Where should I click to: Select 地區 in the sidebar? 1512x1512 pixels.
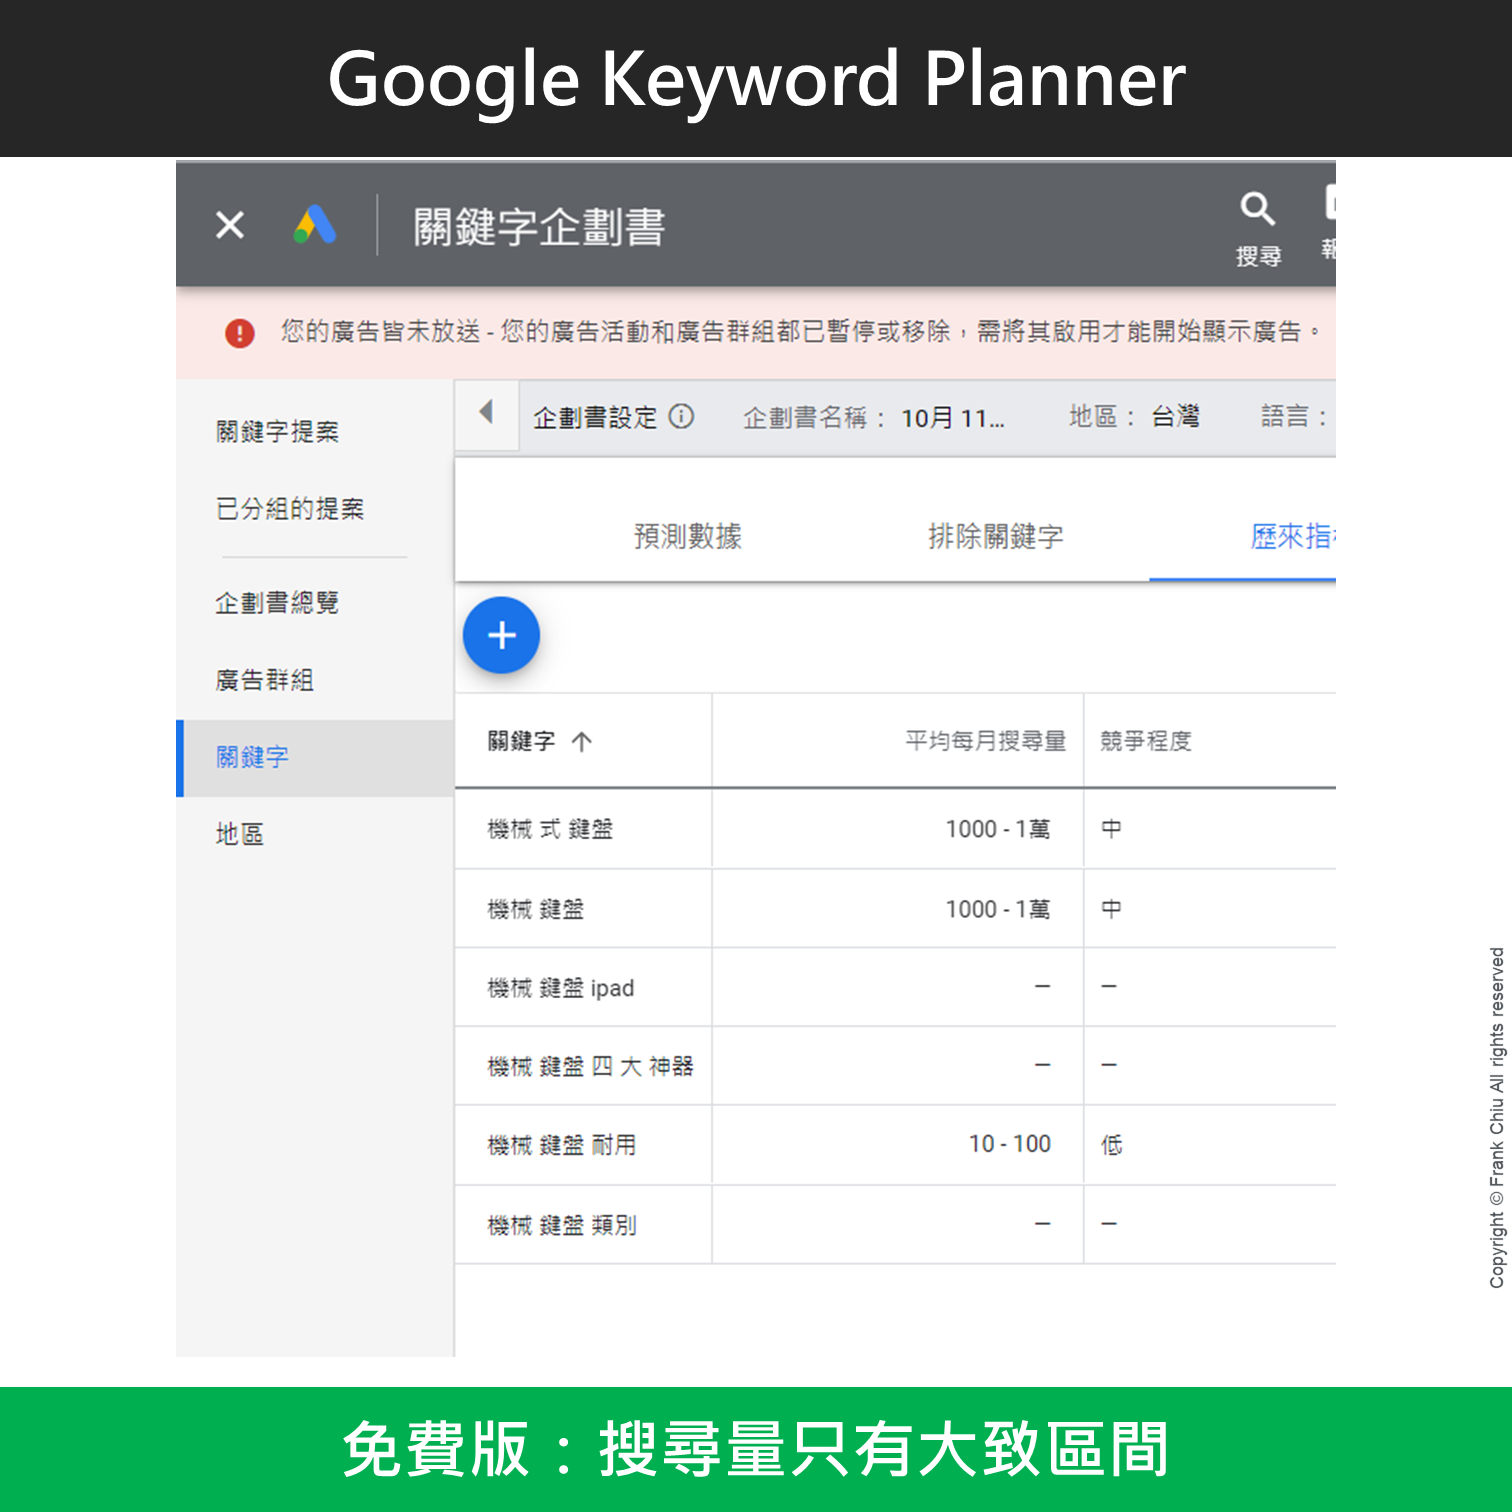pos(240,834)
